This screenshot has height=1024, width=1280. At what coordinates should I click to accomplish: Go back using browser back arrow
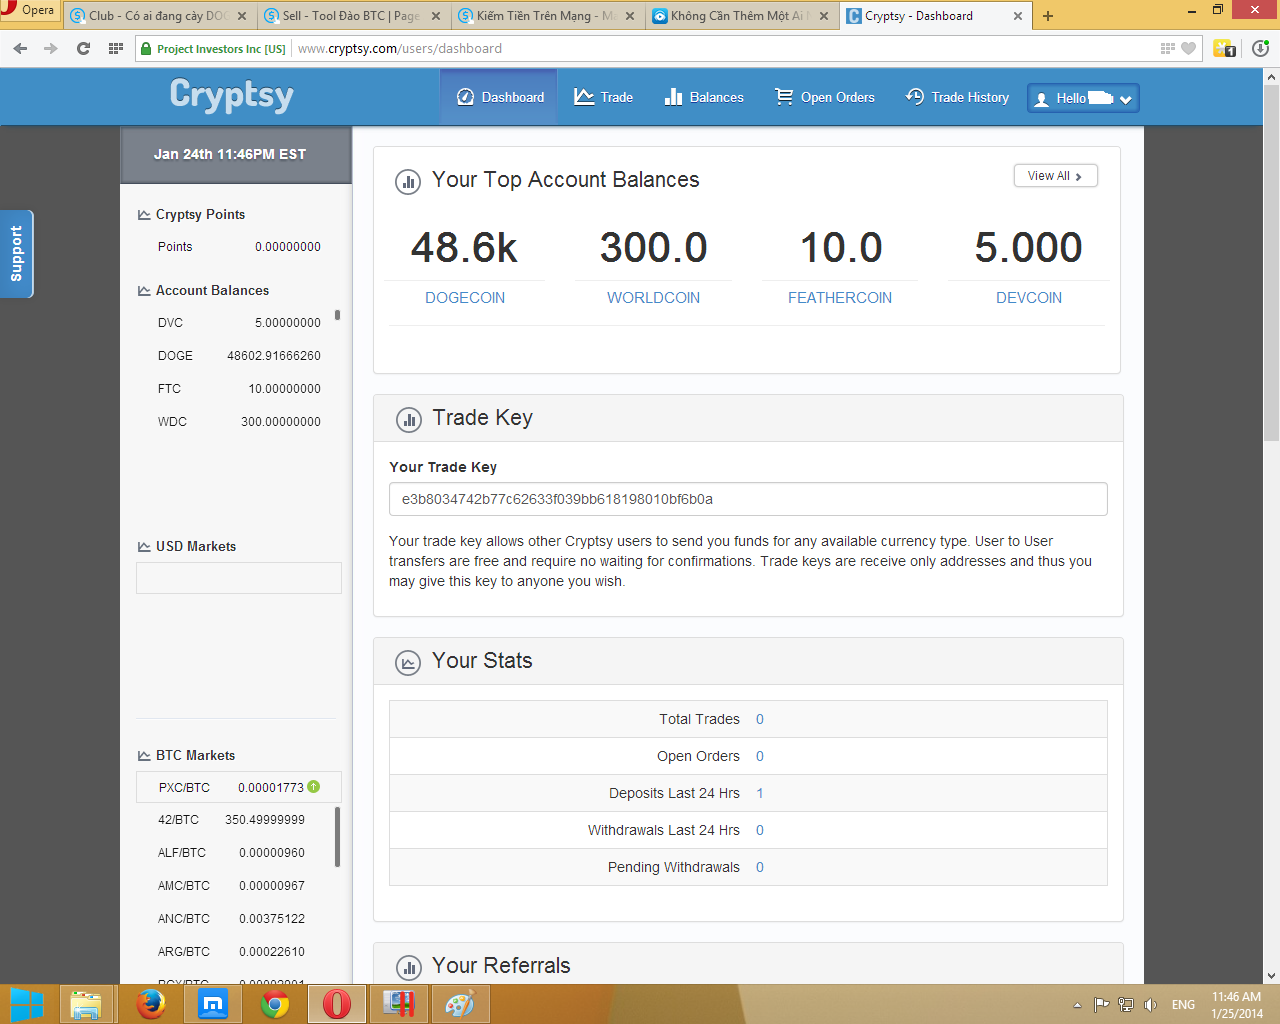pos(21,48)
